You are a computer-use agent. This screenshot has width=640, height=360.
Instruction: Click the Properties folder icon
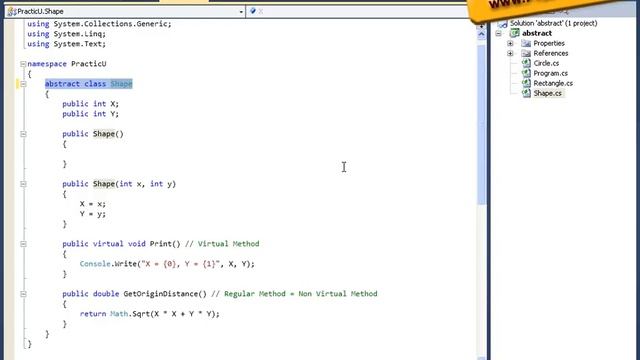pos(526,43)
